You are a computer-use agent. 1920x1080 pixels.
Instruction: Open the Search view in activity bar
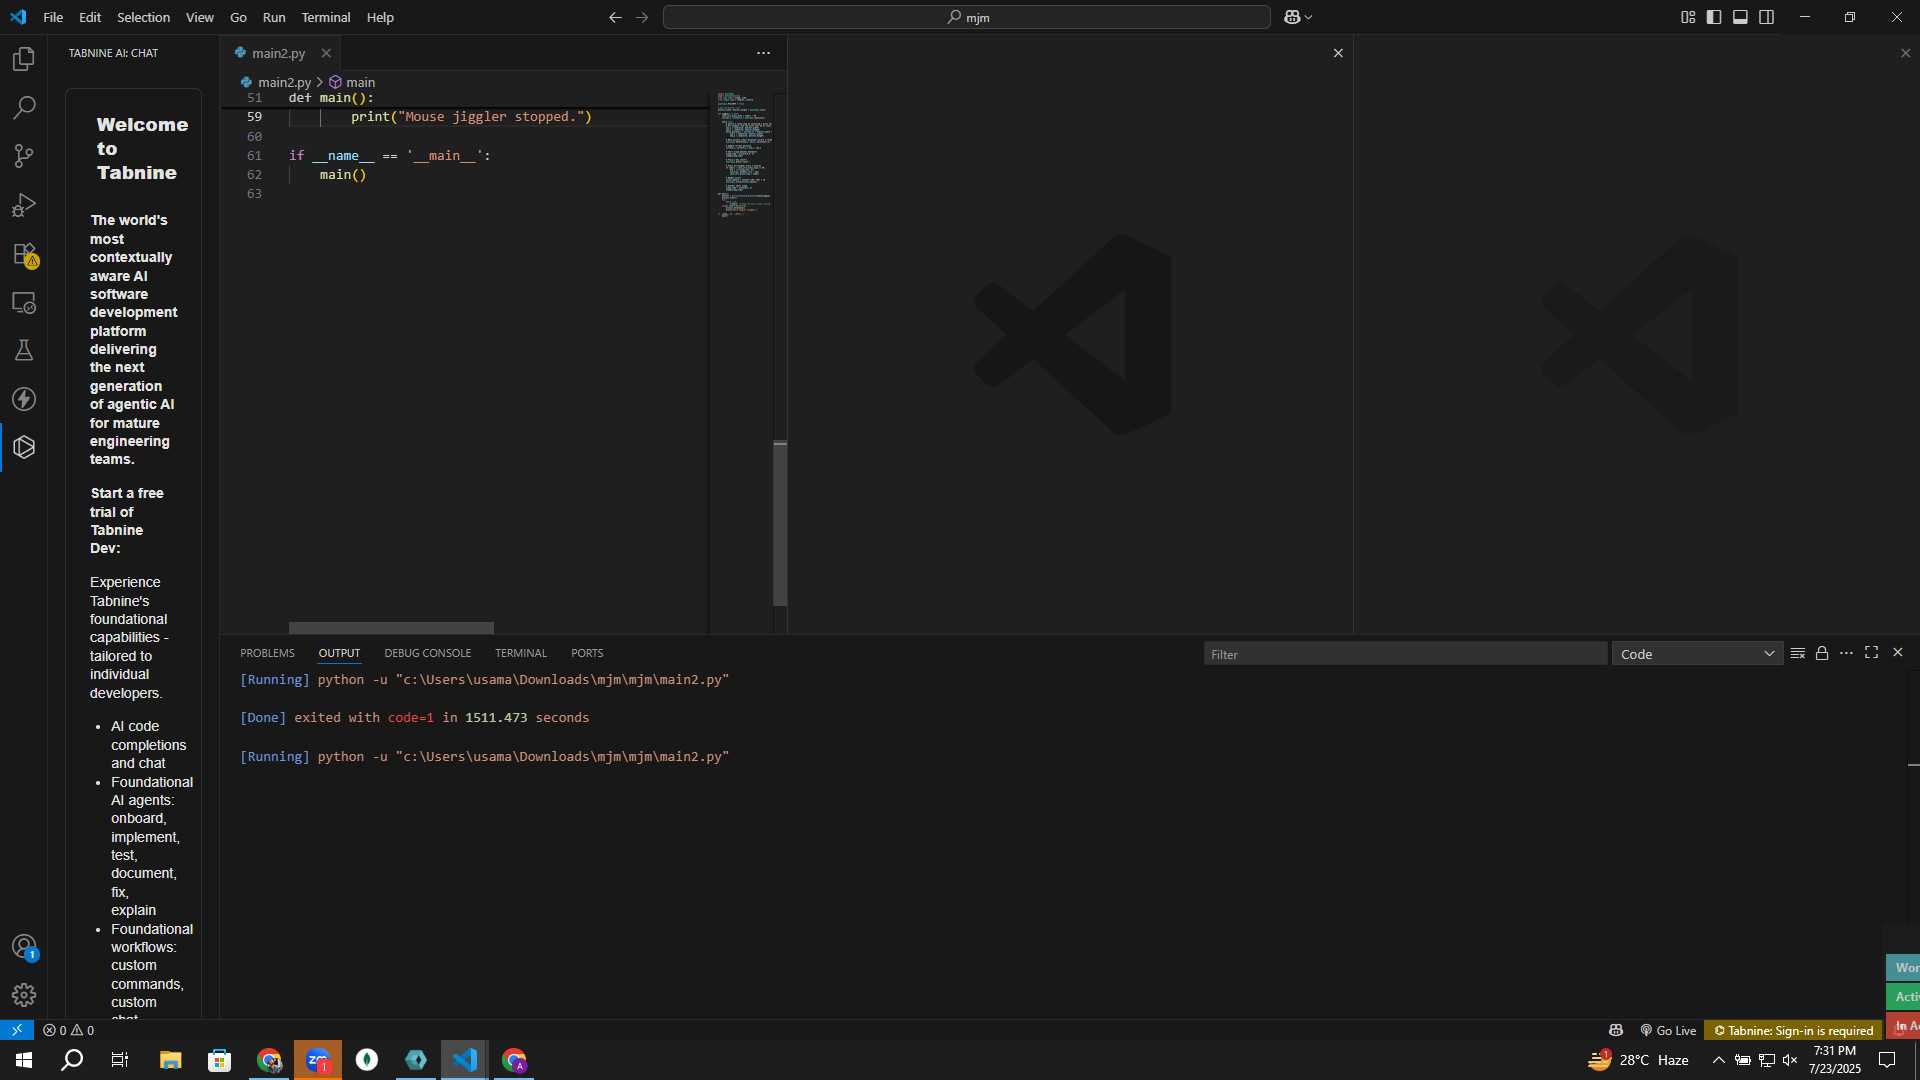(24, 107)
